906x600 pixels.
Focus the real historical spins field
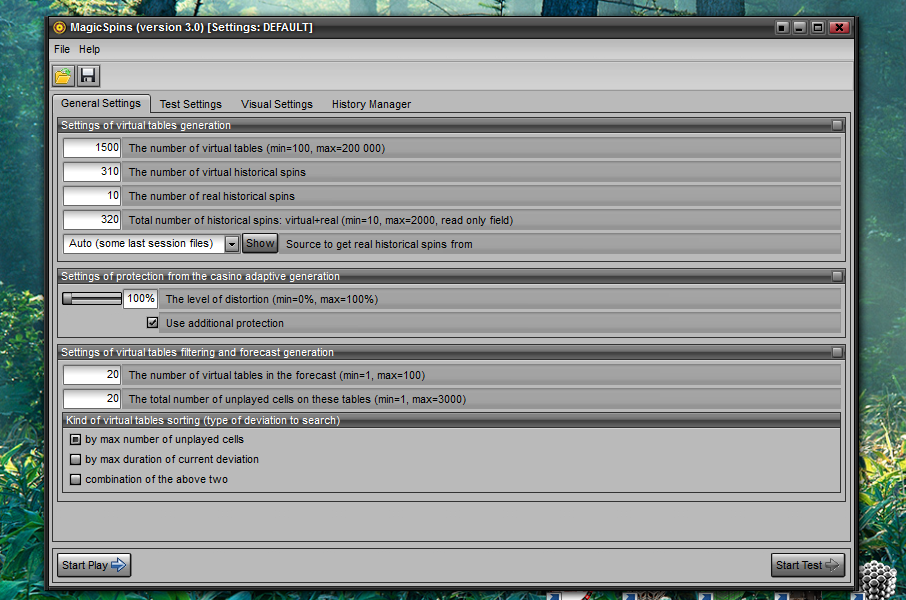(x=92, y=196)
